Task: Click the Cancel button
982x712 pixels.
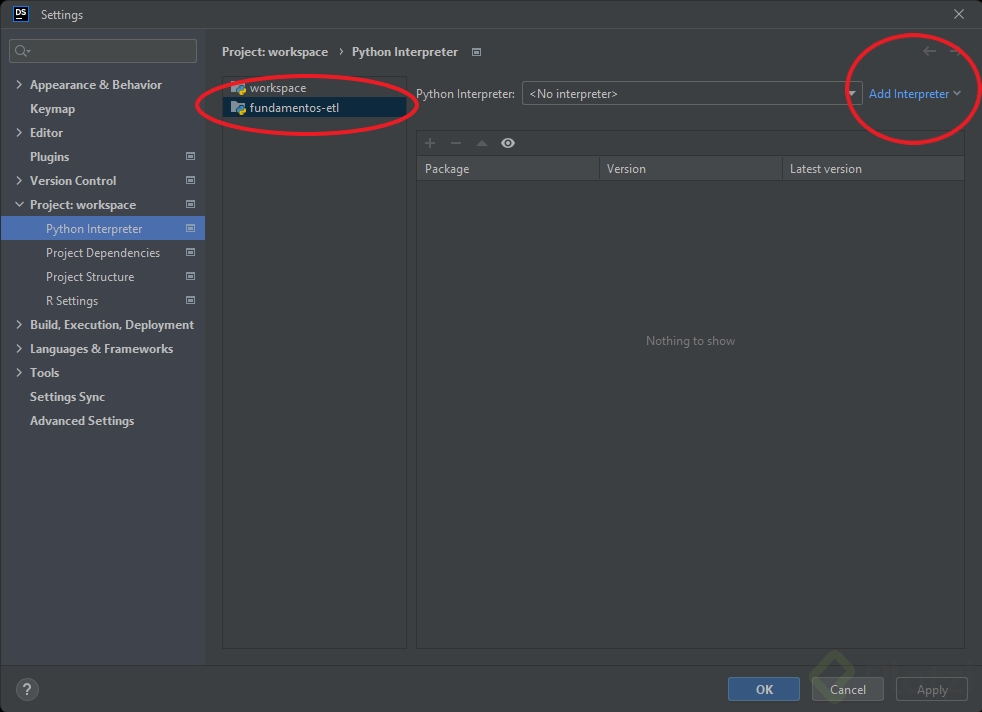Action: (848, 689)
